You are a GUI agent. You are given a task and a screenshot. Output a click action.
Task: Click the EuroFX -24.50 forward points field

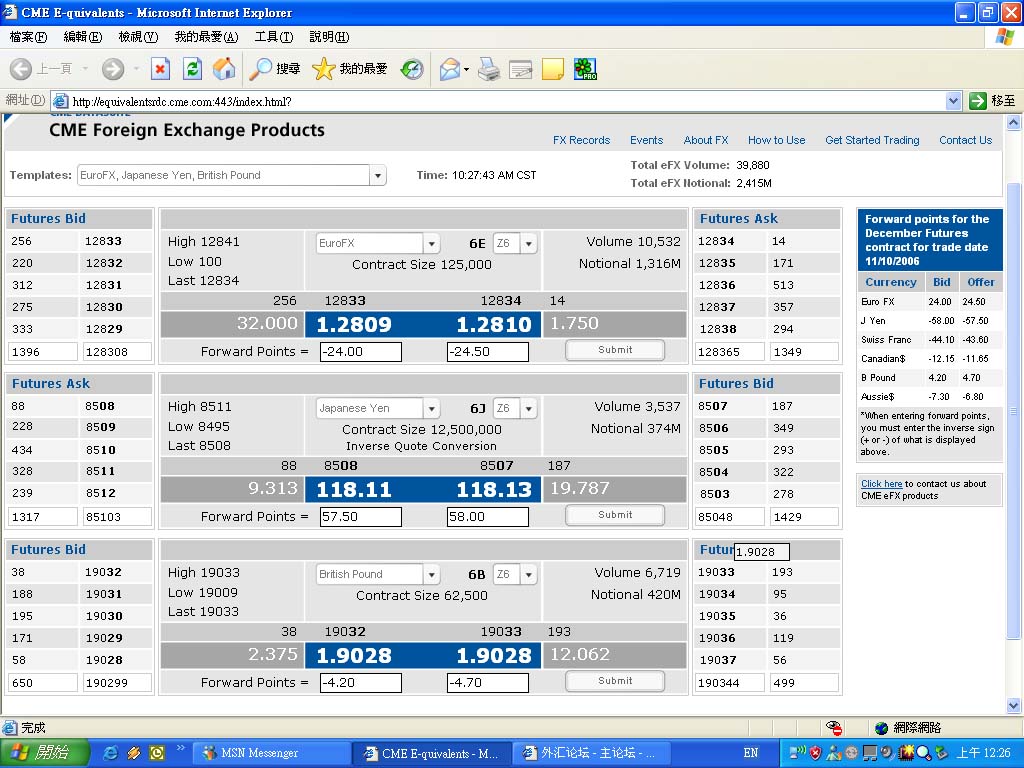[488, 351]
